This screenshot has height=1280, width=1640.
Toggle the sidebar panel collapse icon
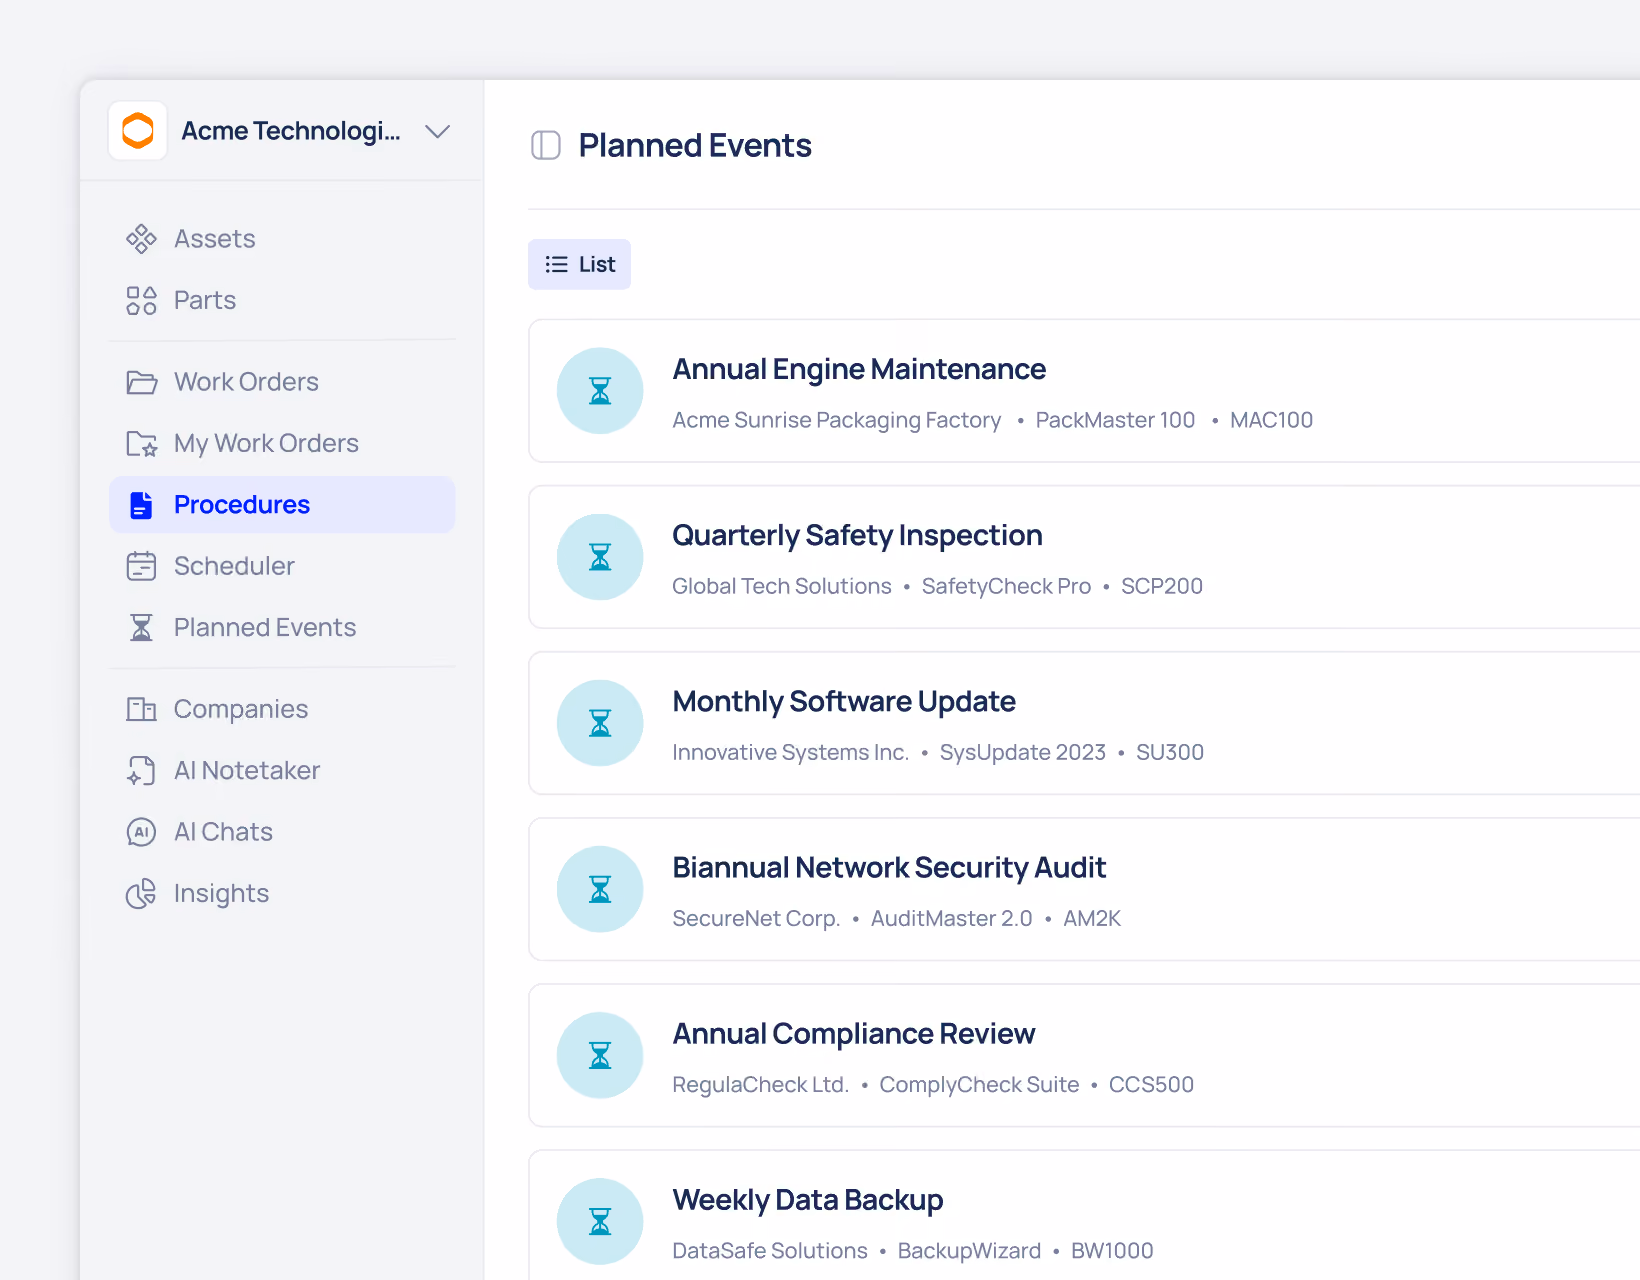[x=545, y=145]
